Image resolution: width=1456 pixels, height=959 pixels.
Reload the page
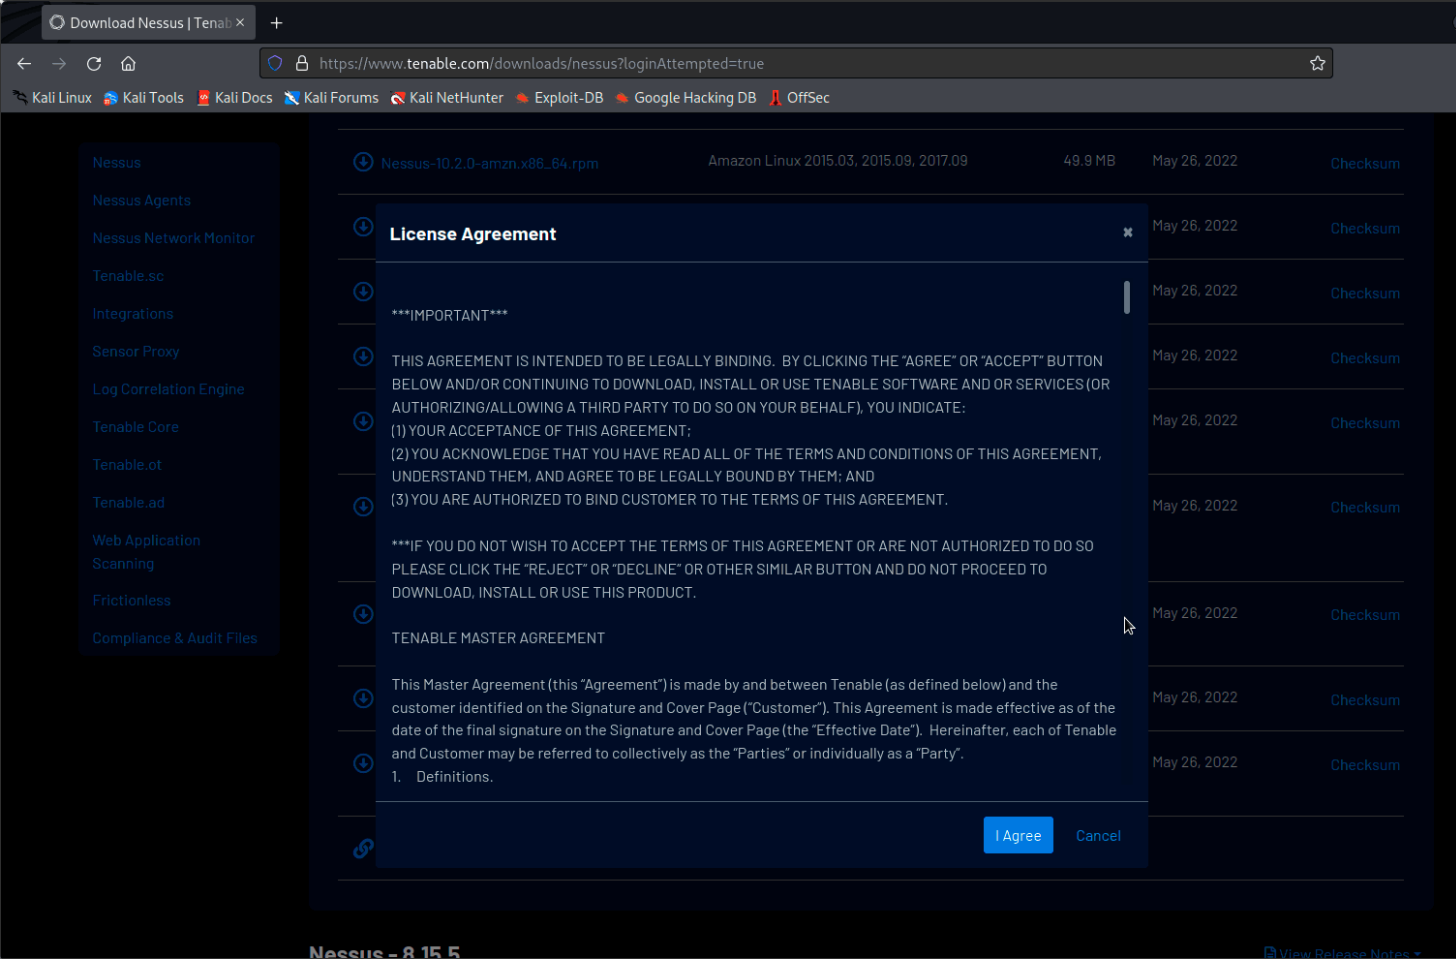(x=94, y=63)
